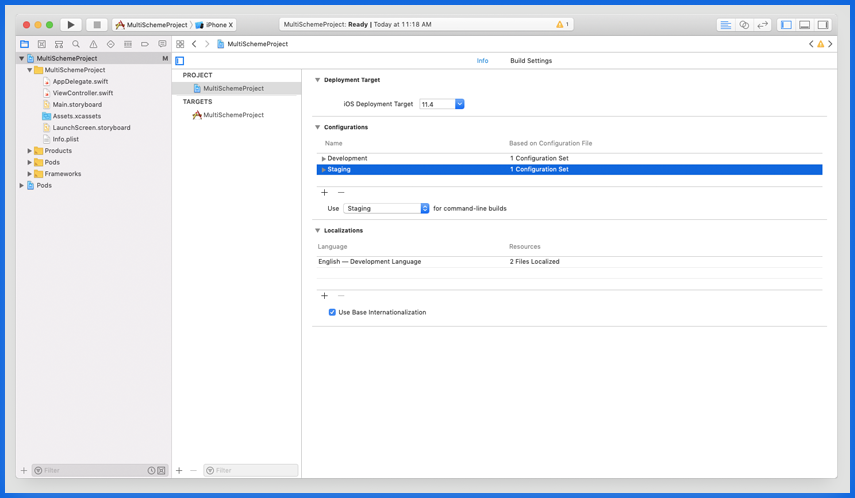Viewport: 855px width, 498px height.
Task: Stop the running task button
Action: [x=97, y=25]
